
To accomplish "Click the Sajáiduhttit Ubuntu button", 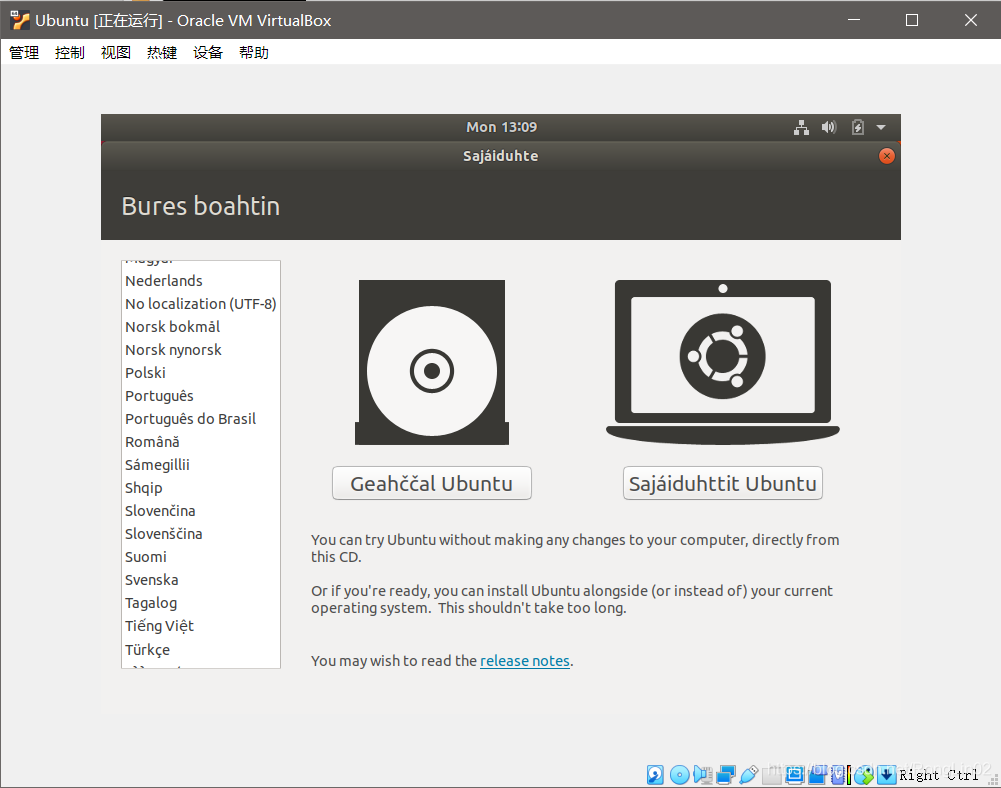I will coord(723,483).
